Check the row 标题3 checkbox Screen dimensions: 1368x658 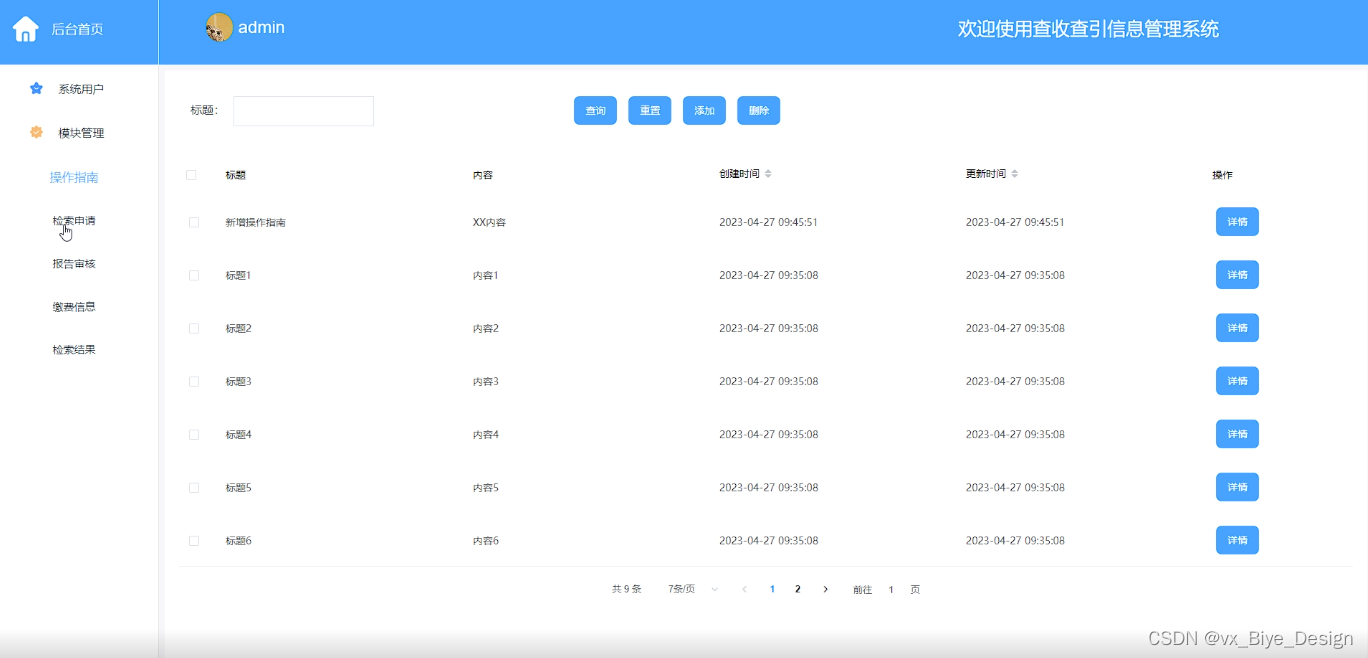[194, 381]
